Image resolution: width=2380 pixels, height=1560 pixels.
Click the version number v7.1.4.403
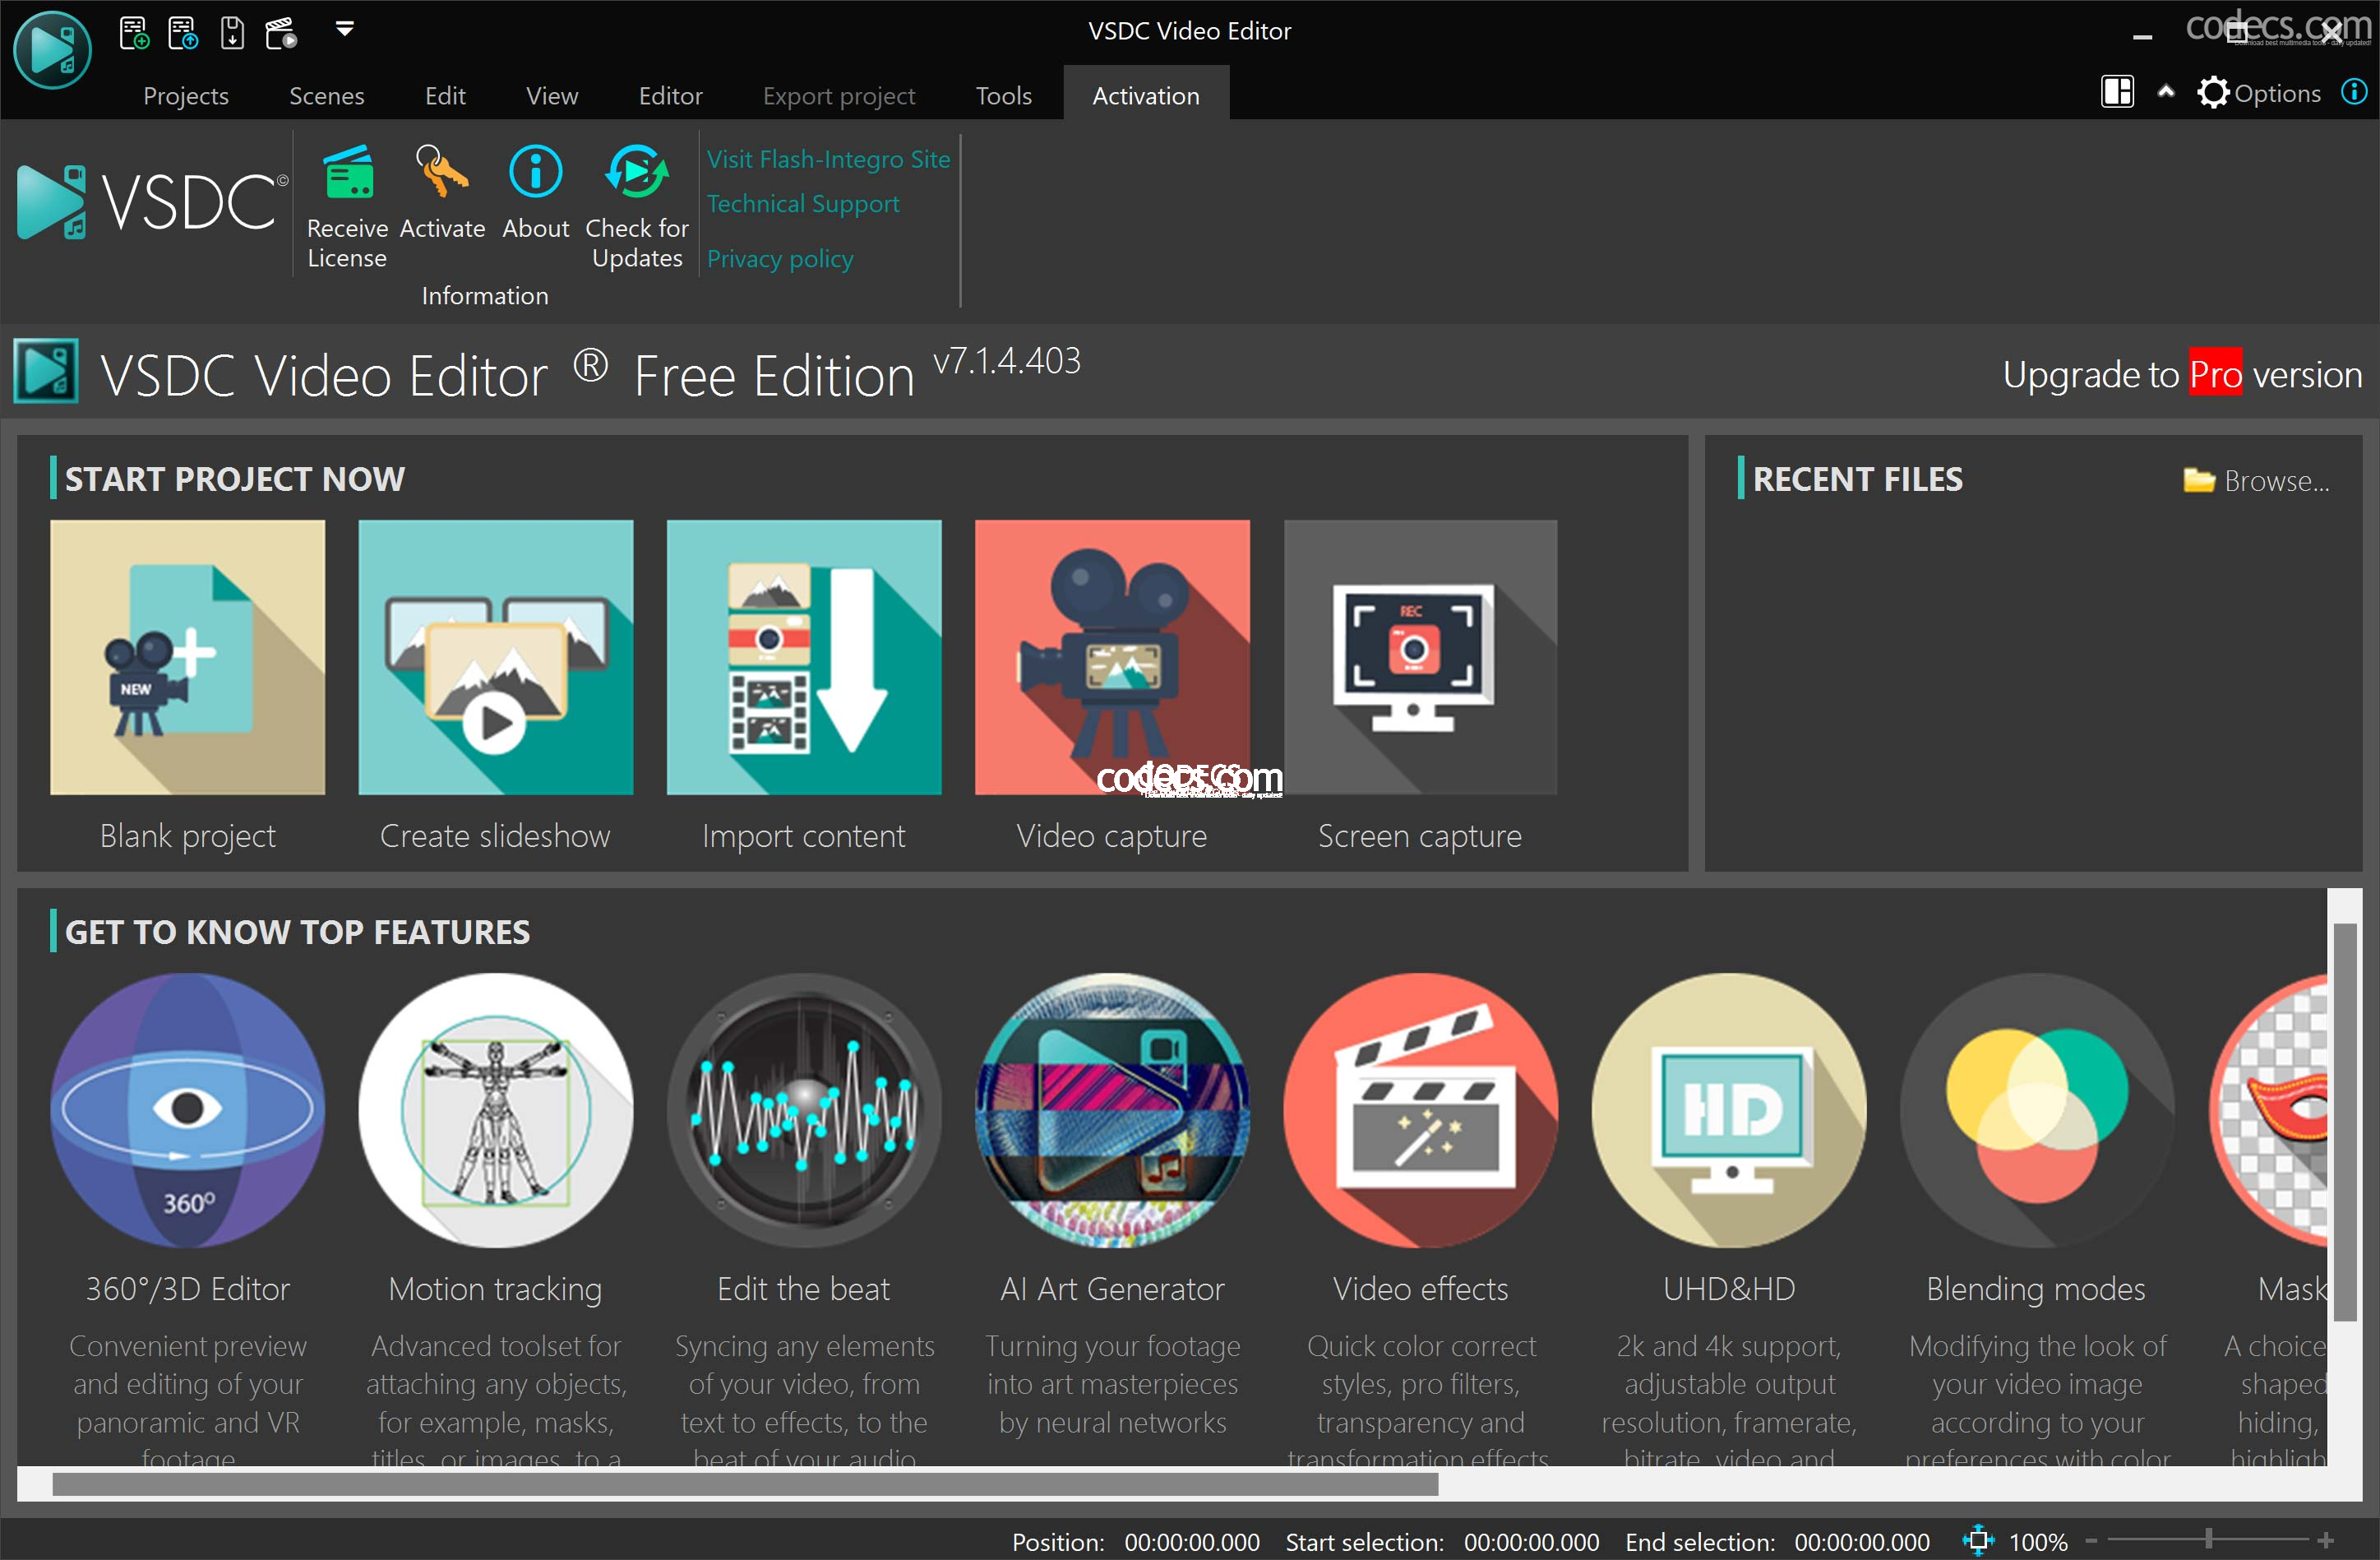pyautogui.click(x=1007, y=361)
